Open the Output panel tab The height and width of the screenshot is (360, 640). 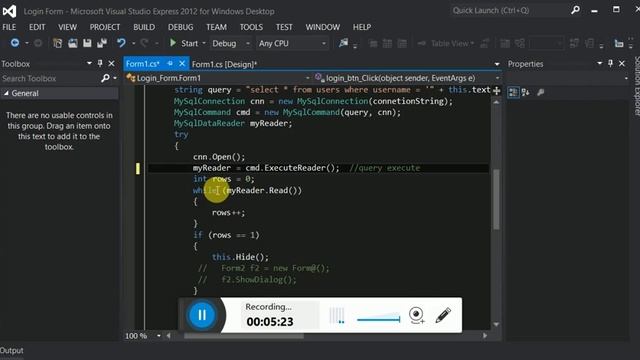[x=12, y=351]
